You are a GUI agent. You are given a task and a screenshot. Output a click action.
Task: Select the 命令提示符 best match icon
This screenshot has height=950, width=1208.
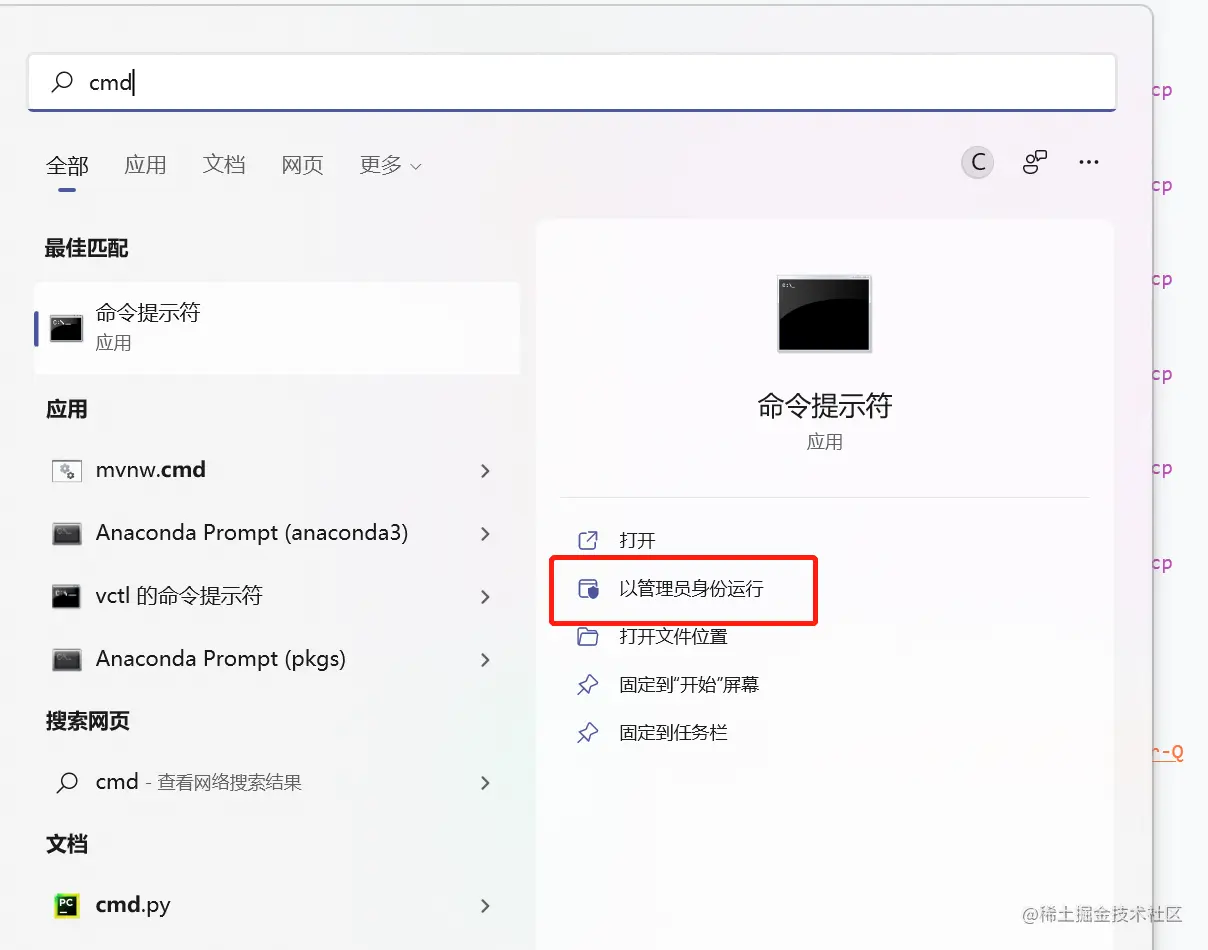pos(64,327)
